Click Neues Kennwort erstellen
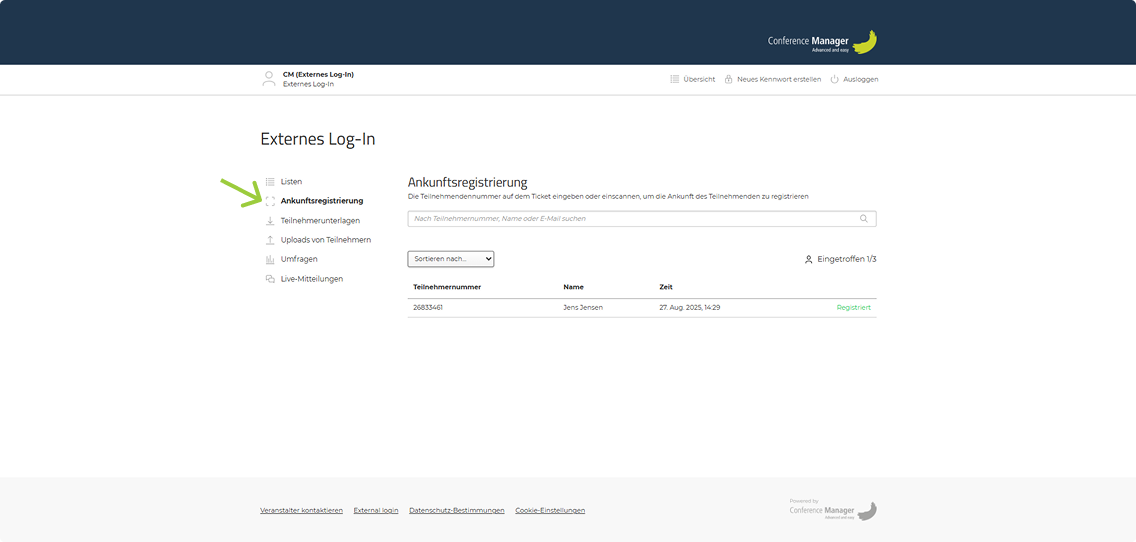 pos(779,79)
